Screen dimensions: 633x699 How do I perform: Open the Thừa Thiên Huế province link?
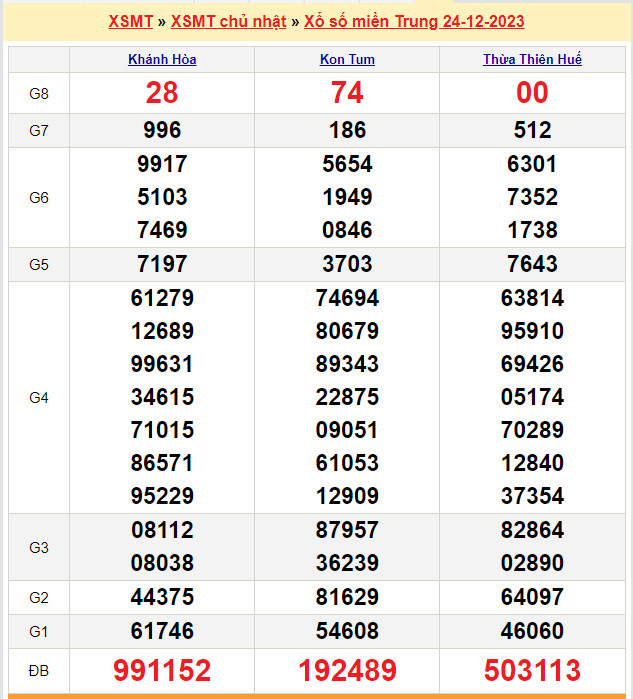coord(532,60)
